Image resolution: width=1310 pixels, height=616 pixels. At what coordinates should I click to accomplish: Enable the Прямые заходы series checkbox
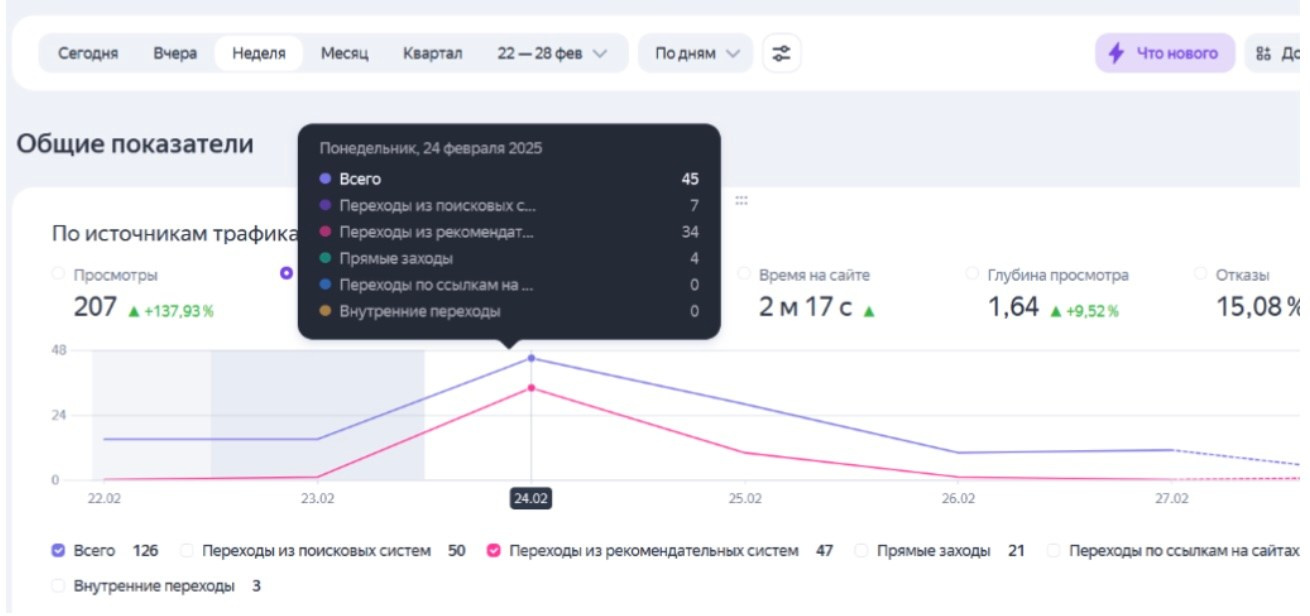[861, 550]
